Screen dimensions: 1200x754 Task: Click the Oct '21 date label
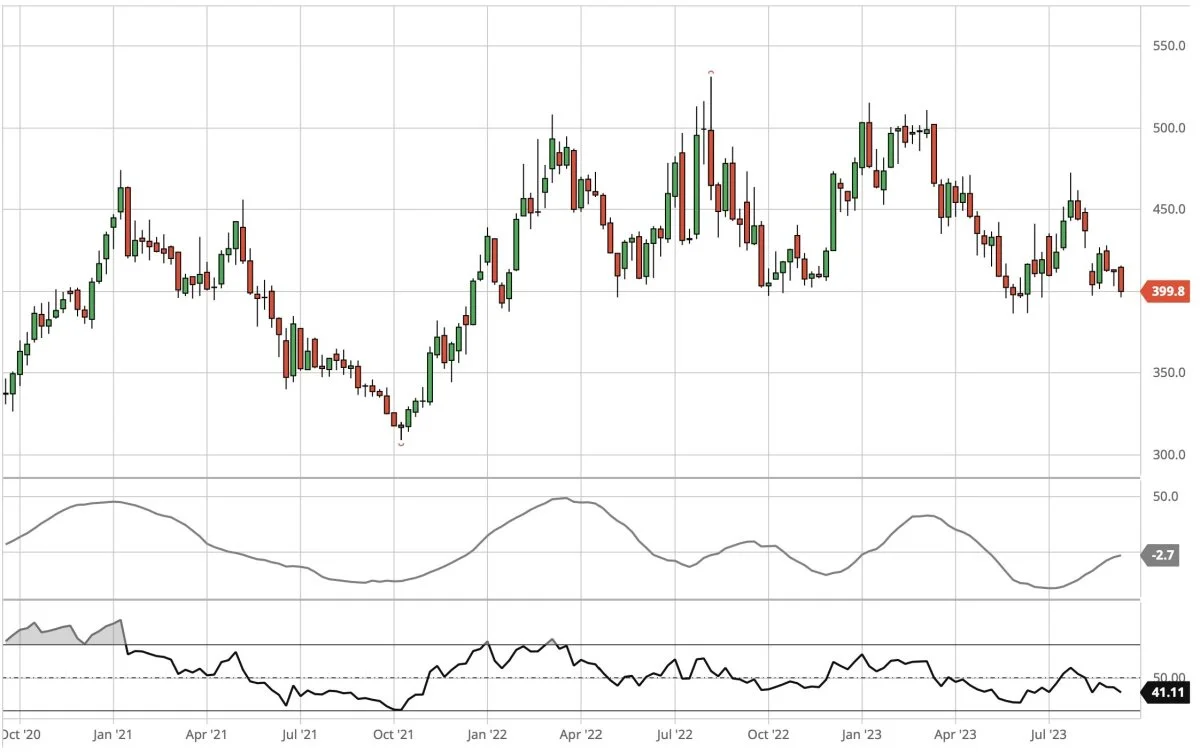pyautogui.click(x=393, y=735)
